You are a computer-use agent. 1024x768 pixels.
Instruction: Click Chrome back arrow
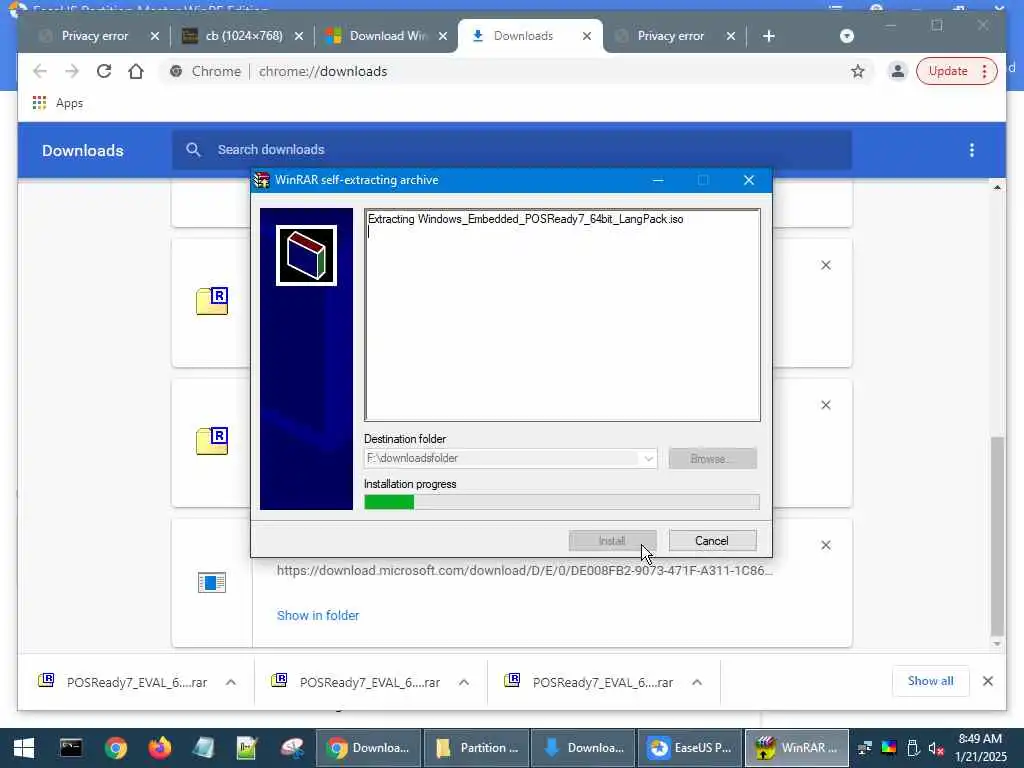click(40, 71)
